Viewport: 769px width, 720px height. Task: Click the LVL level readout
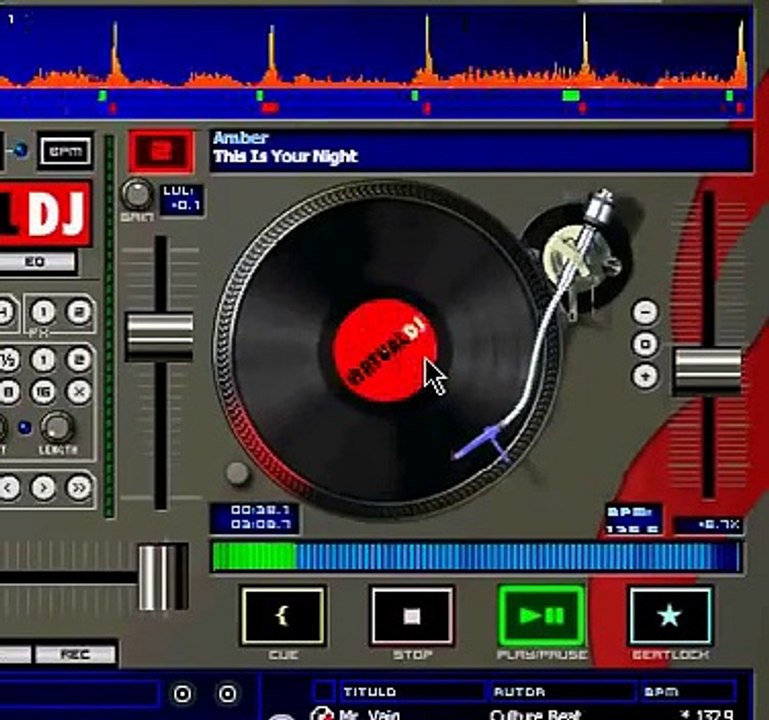point(182,198)
